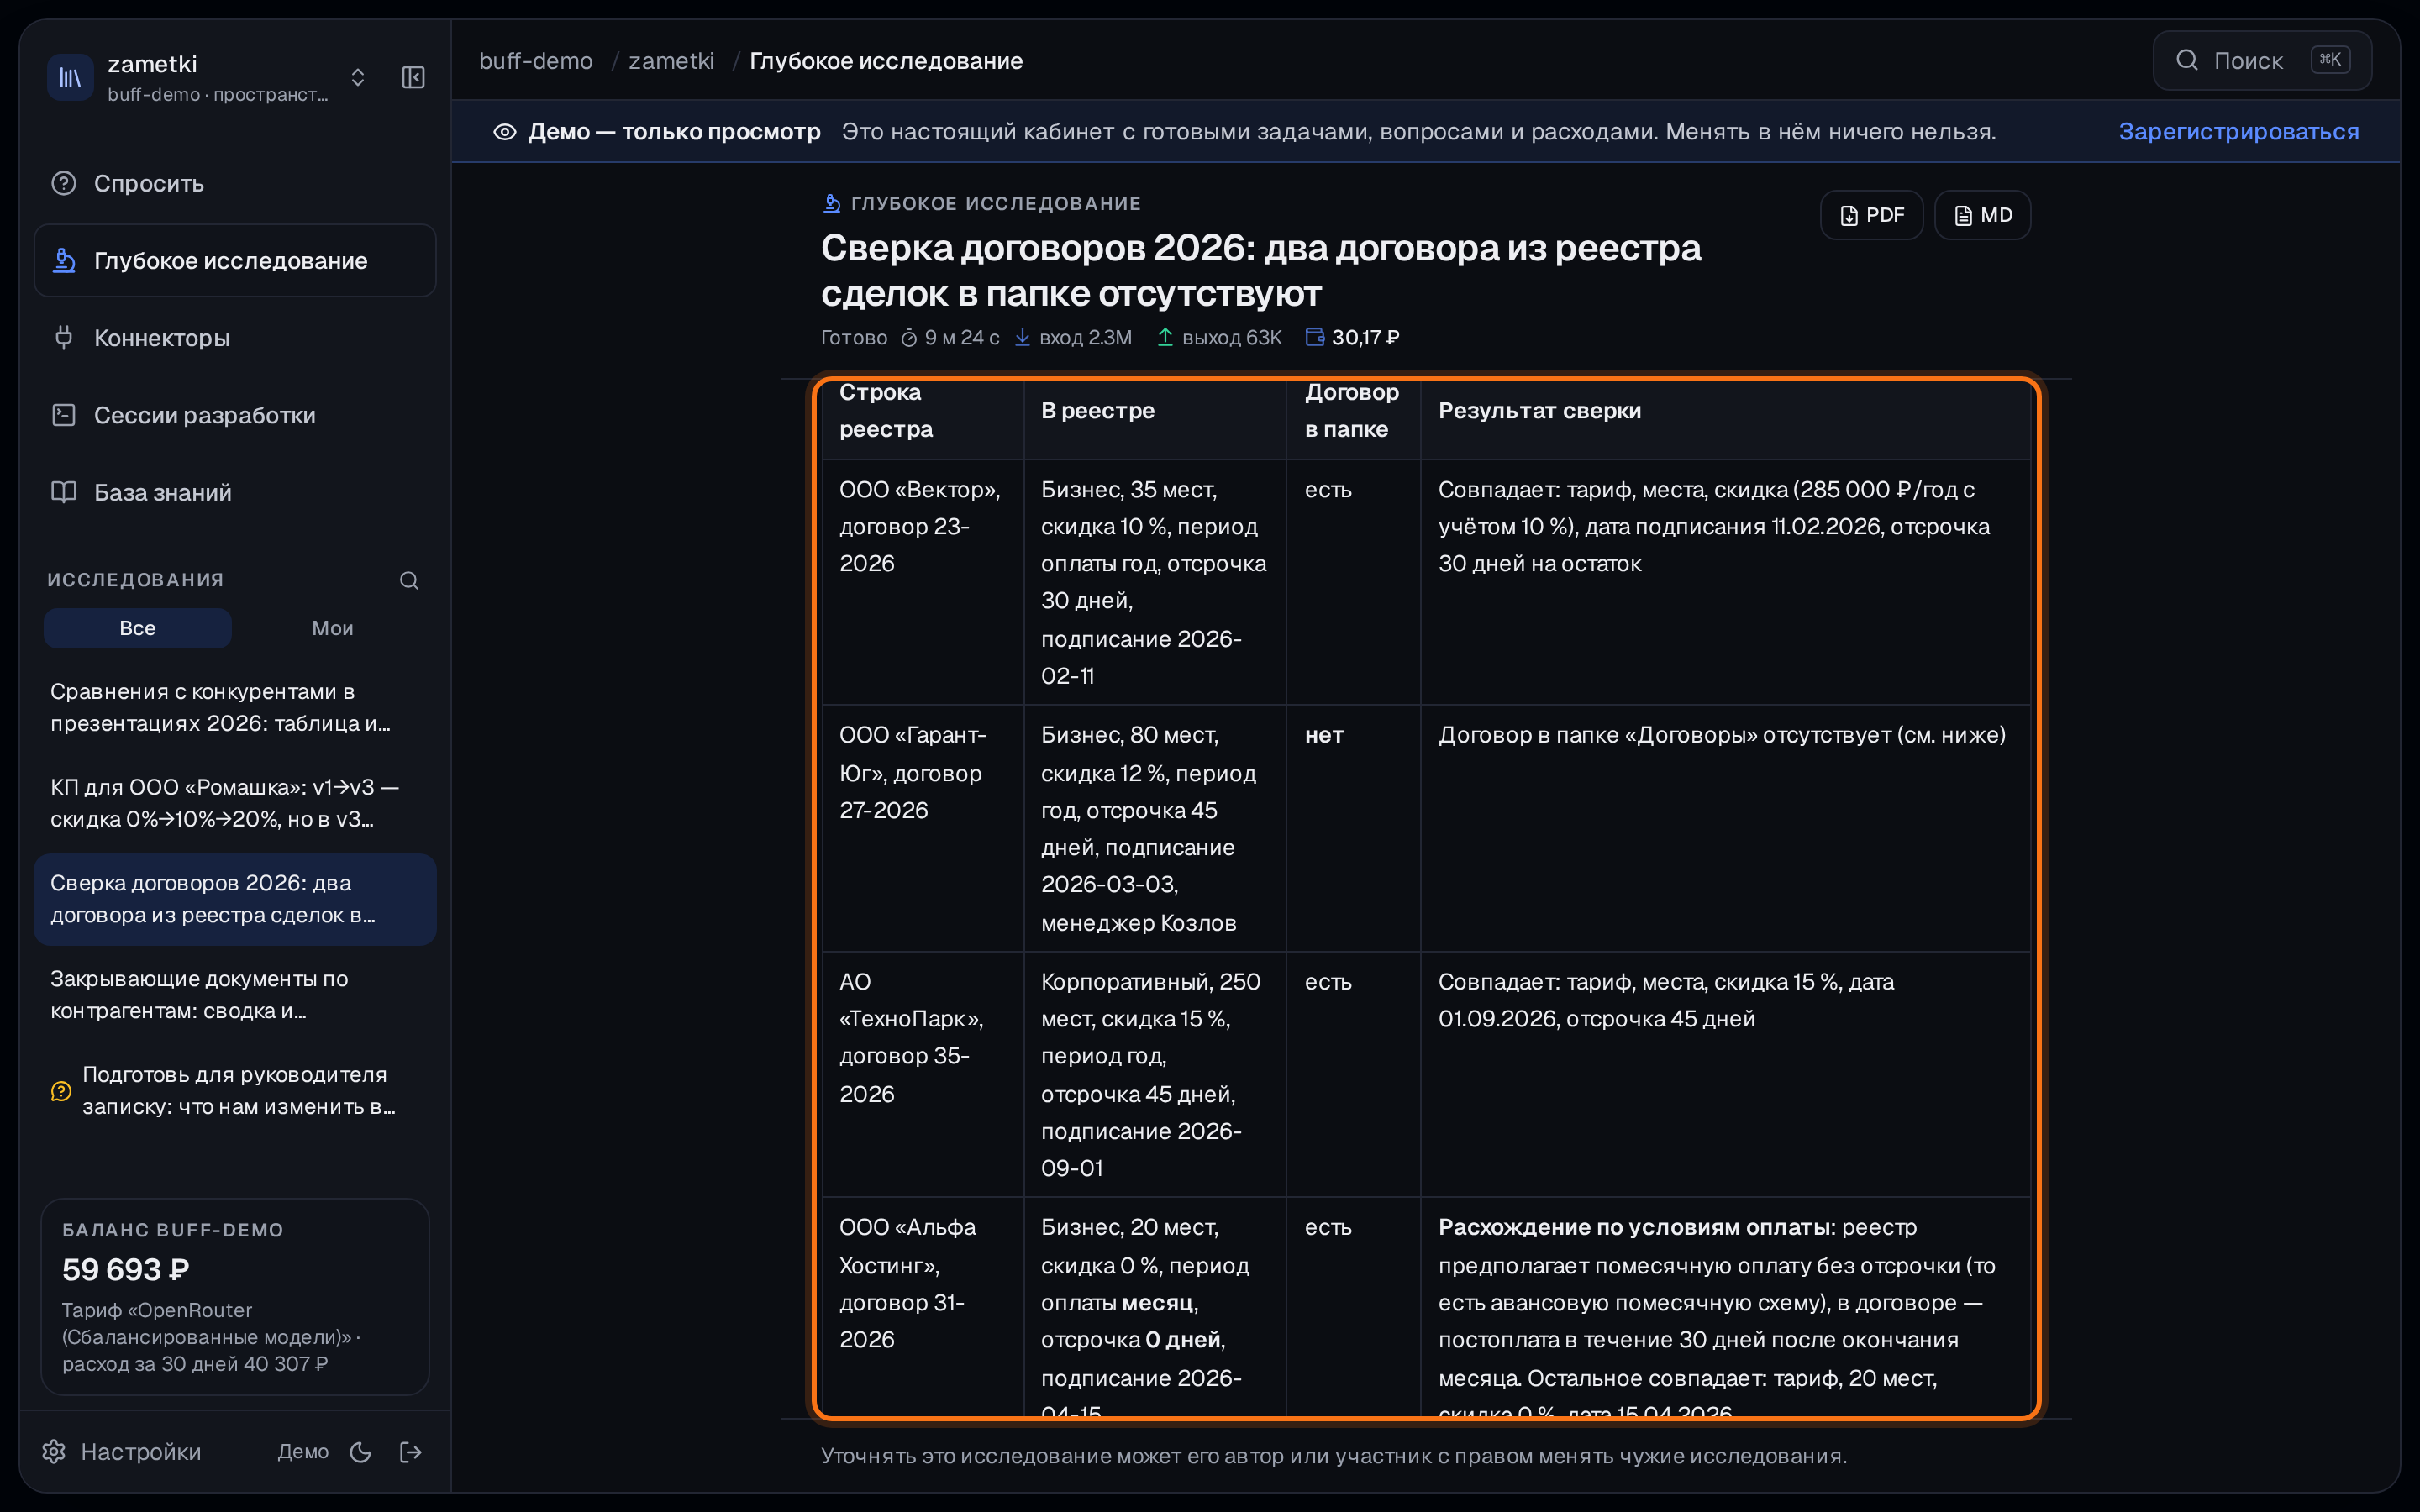Toggle dark mode moon icon

click(x=361, y=1452)
